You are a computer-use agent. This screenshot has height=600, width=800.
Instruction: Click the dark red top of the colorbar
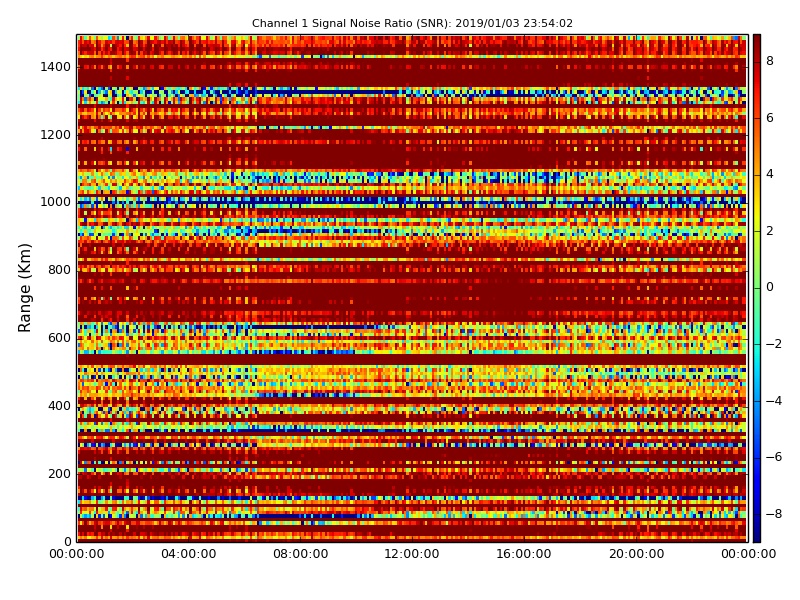pyautogui.click(x=757, y=41)
